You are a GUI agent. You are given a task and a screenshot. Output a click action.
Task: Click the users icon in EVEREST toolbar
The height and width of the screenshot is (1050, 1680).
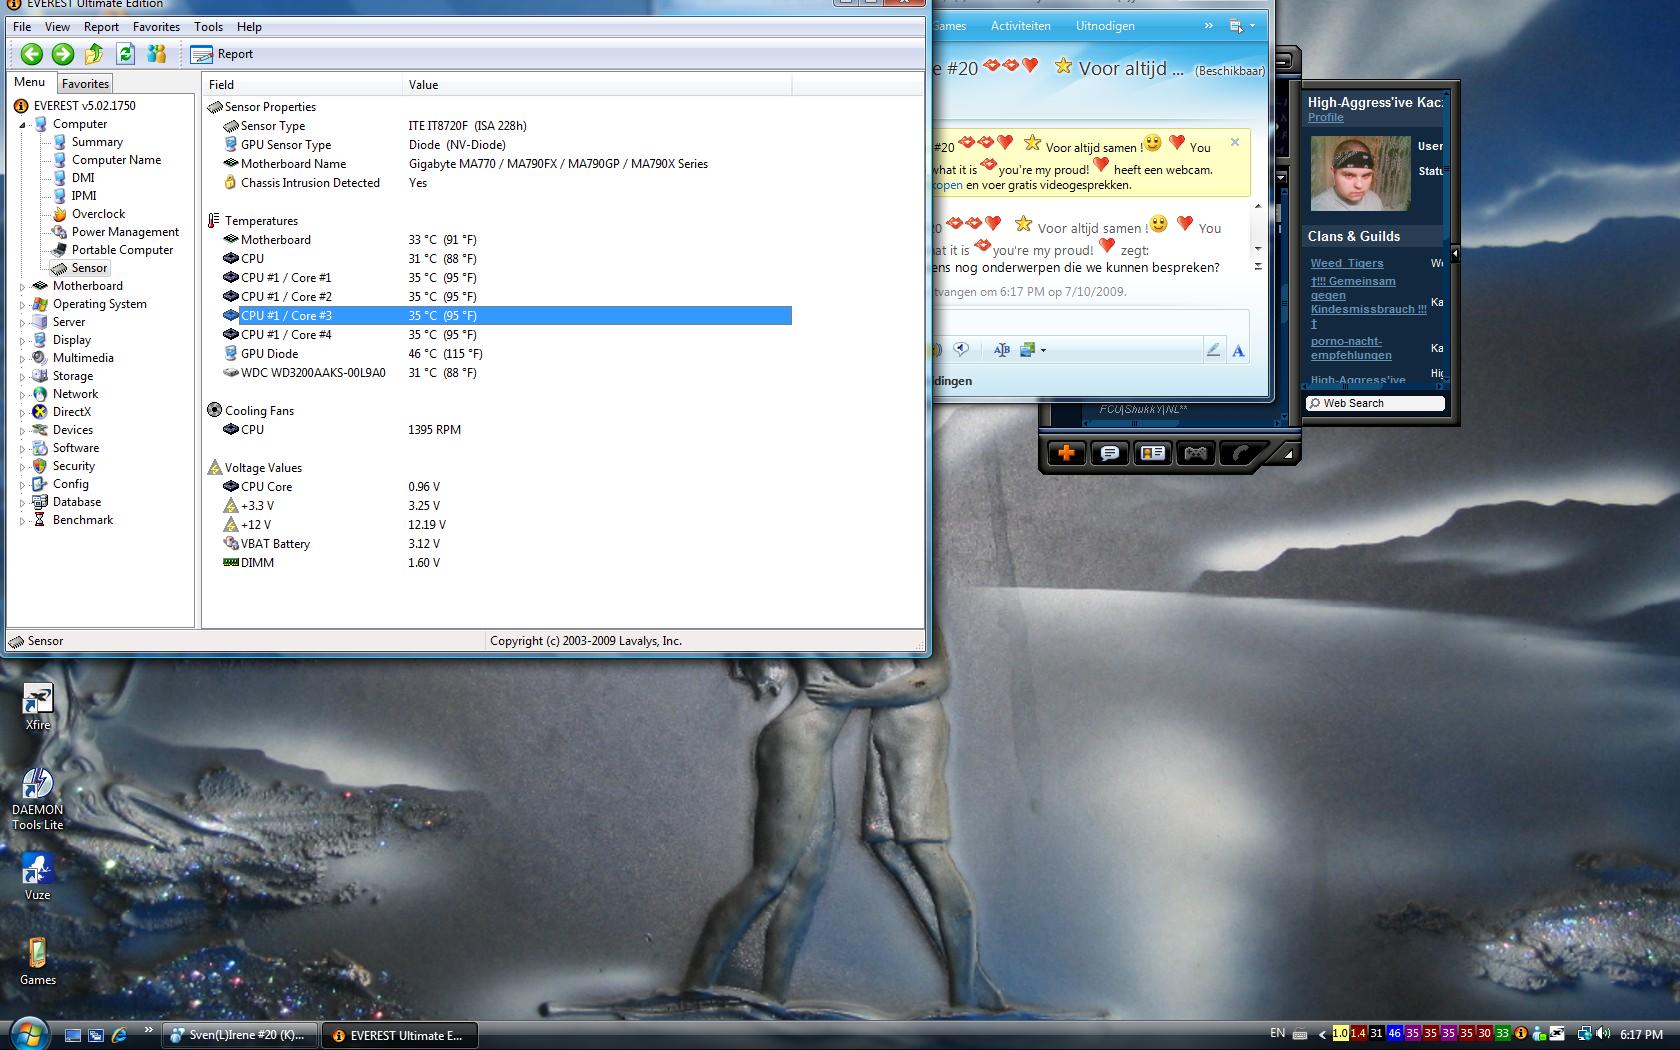click(x=156, y=54)
